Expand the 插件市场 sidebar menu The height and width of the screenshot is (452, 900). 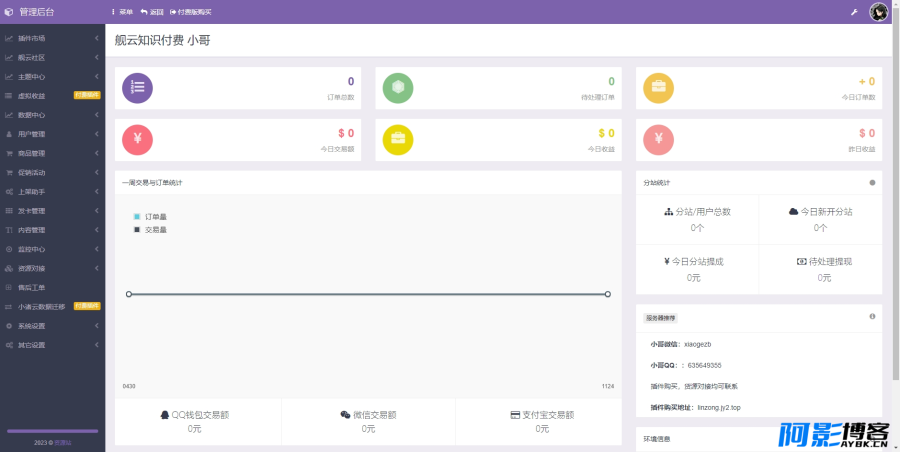[53, 38]
